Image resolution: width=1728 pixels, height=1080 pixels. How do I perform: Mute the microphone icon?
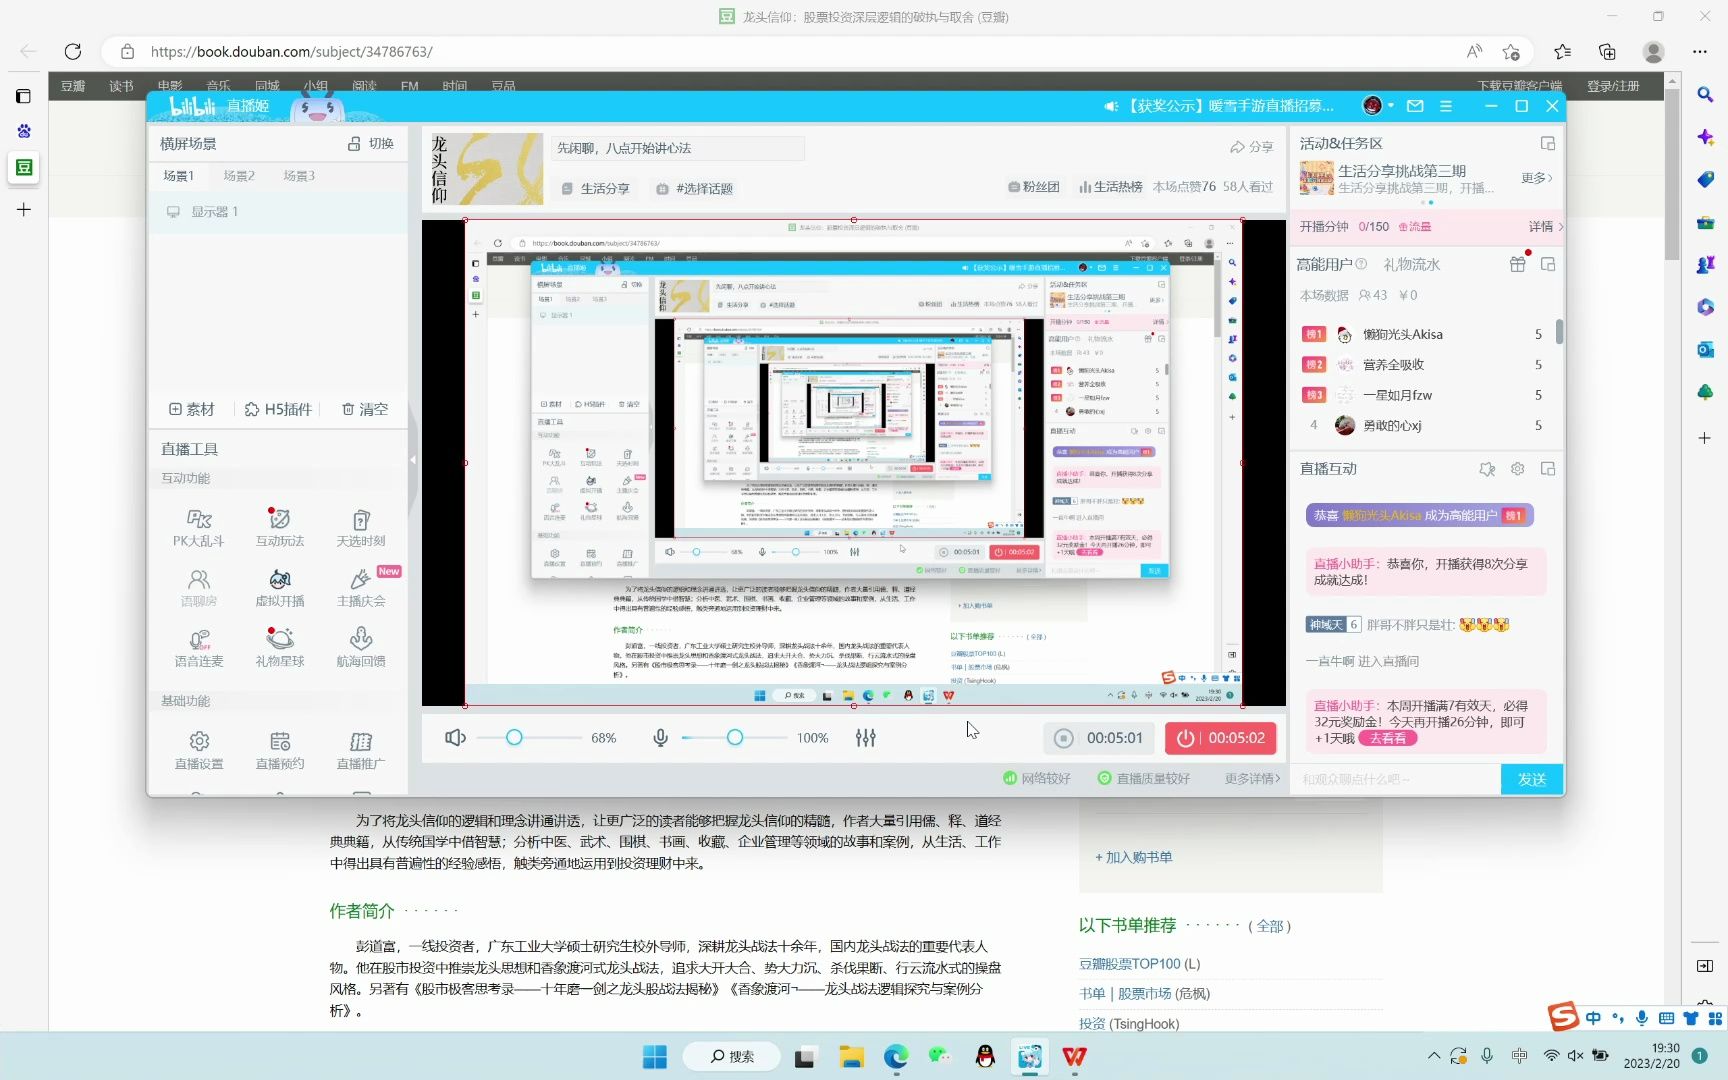tap(660, 738)
